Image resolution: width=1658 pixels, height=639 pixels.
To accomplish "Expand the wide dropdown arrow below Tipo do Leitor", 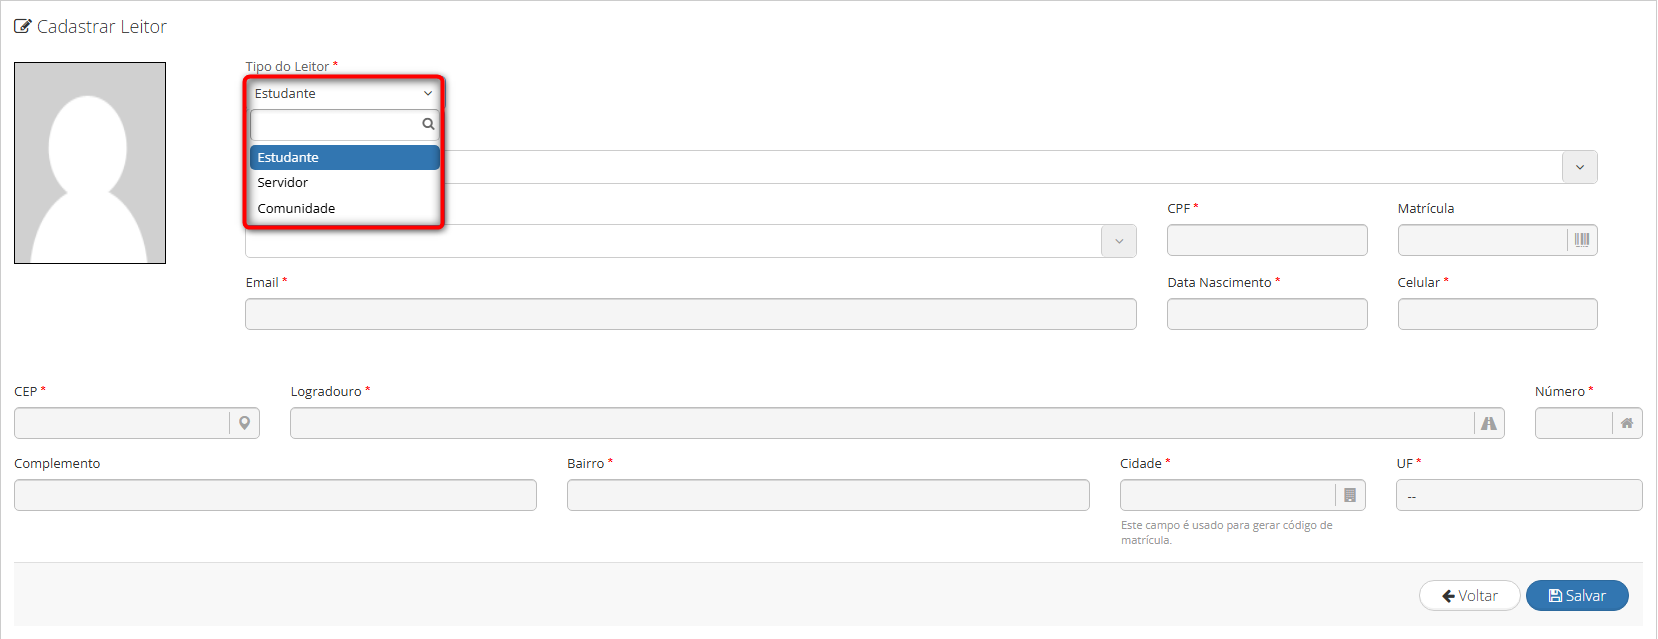I will 1580,167.
